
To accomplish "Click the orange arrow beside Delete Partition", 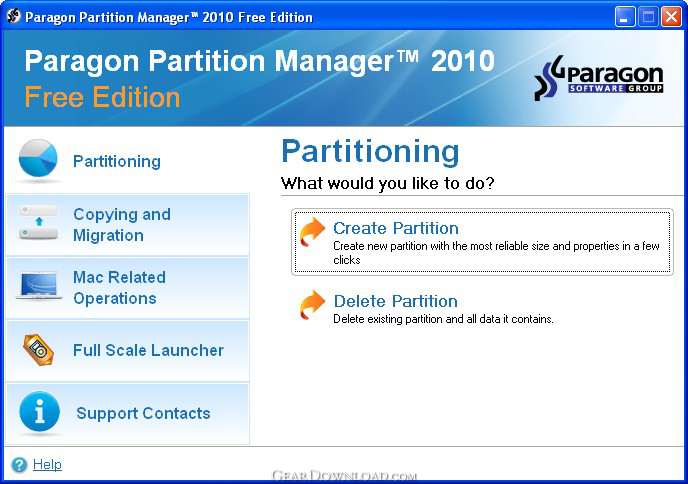I will pyautogui.click(x=312, y=305).
